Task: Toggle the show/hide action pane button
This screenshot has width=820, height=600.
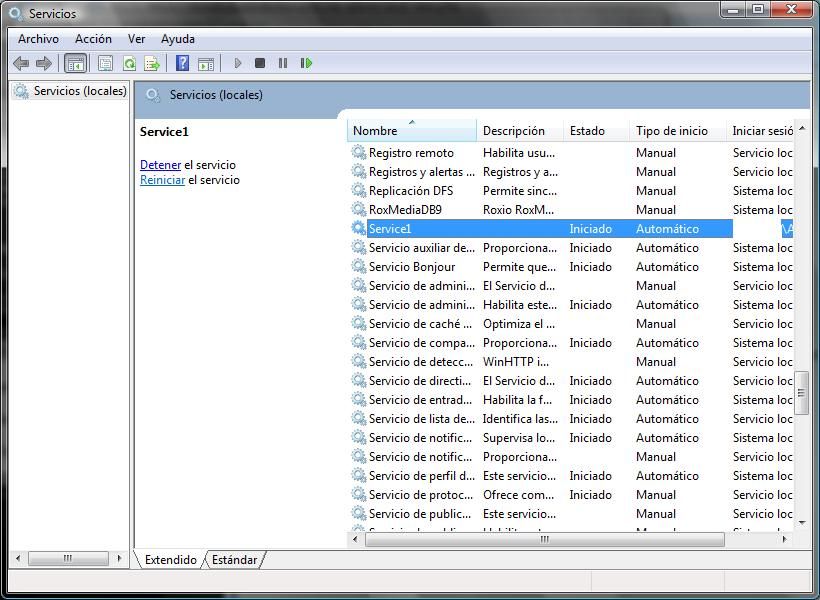Action: click(x=206, y=63)
